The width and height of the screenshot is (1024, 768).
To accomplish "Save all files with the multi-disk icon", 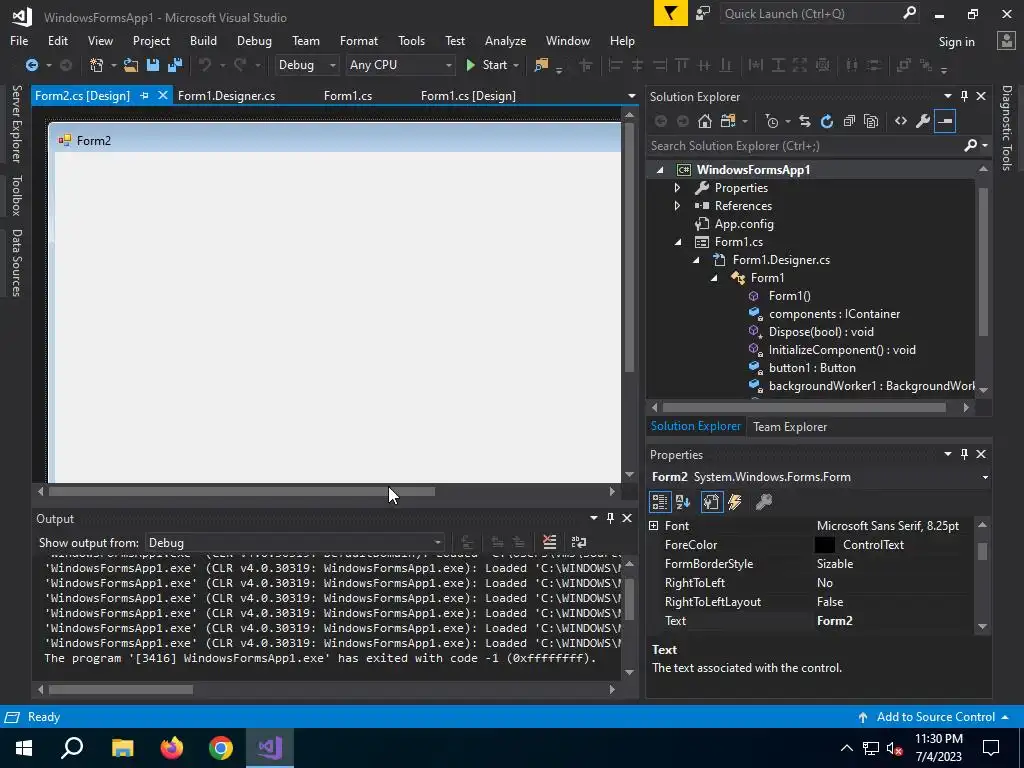I will coord(175,65).
